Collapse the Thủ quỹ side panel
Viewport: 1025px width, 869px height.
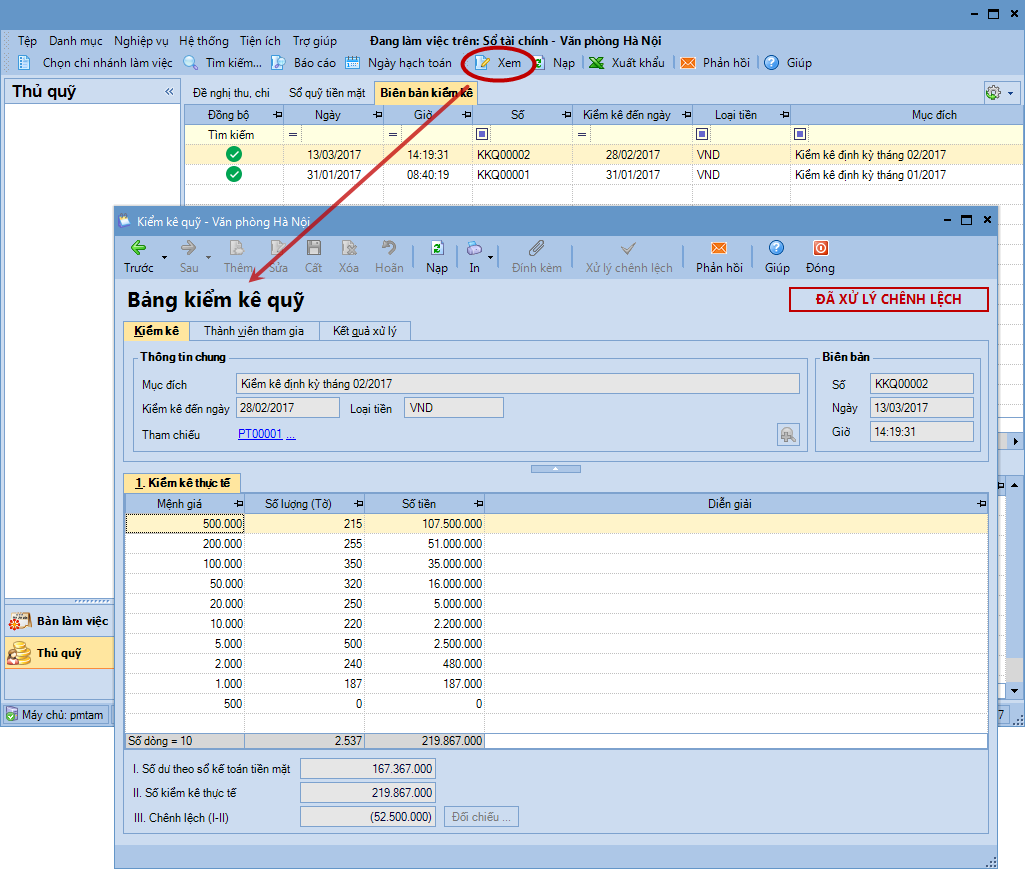(x=169, y=92)
